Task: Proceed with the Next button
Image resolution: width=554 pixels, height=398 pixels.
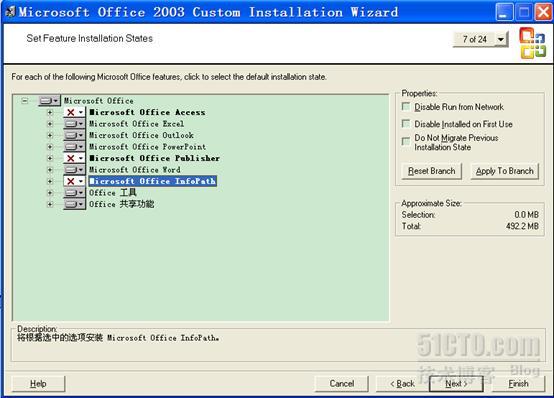Action: (456, 384)
